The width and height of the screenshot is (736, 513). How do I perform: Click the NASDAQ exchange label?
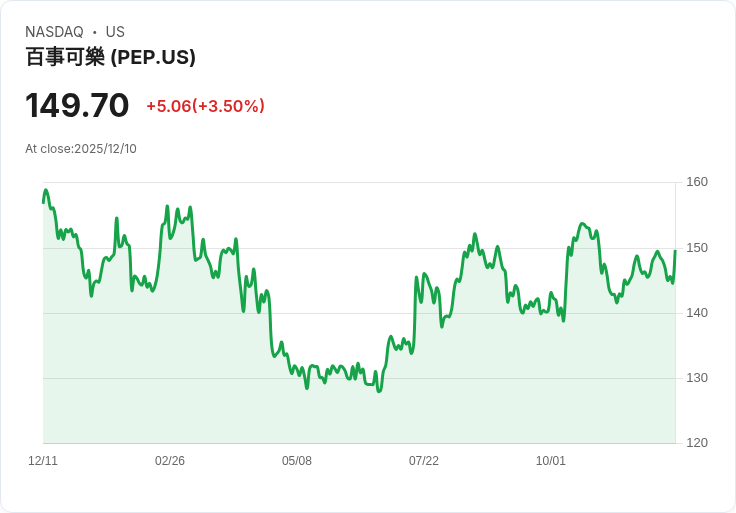coord(54,32)
